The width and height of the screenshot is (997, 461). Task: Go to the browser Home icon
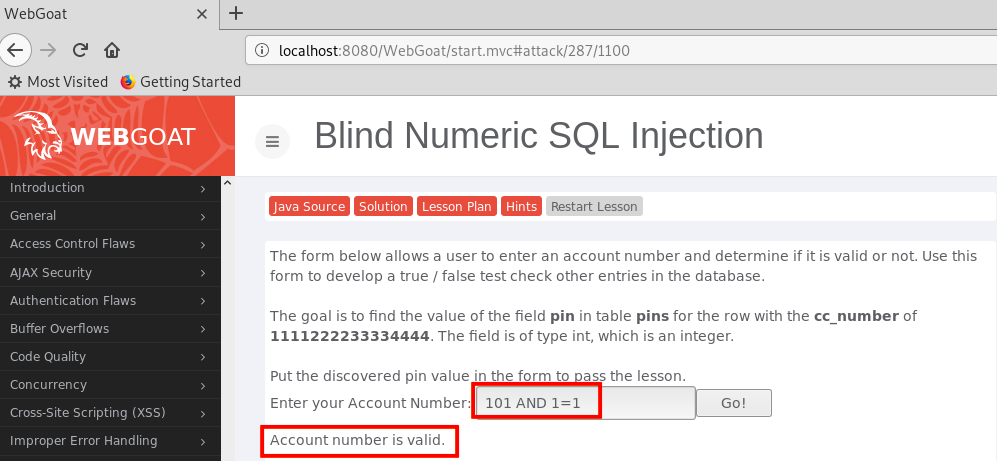[112, 49]
